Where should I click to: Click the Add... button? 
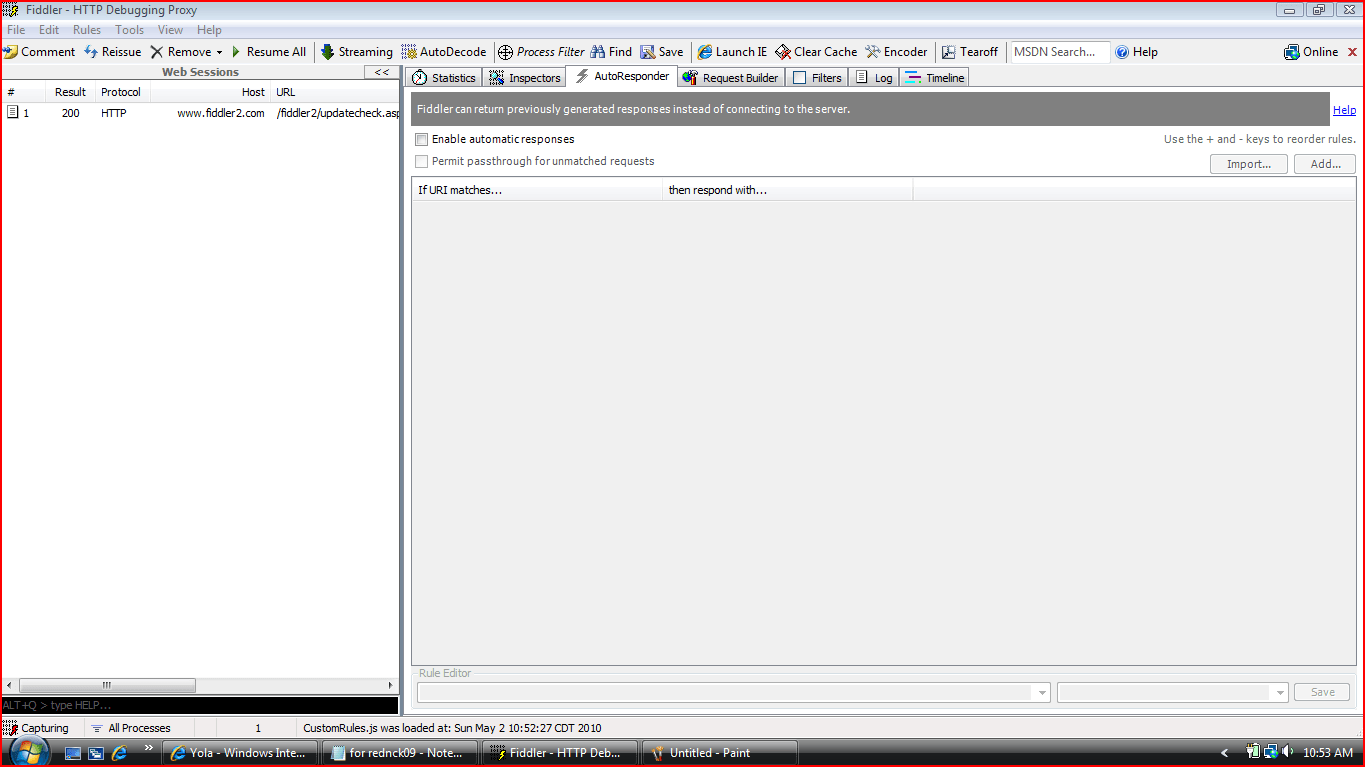(x=1325, y=164)
